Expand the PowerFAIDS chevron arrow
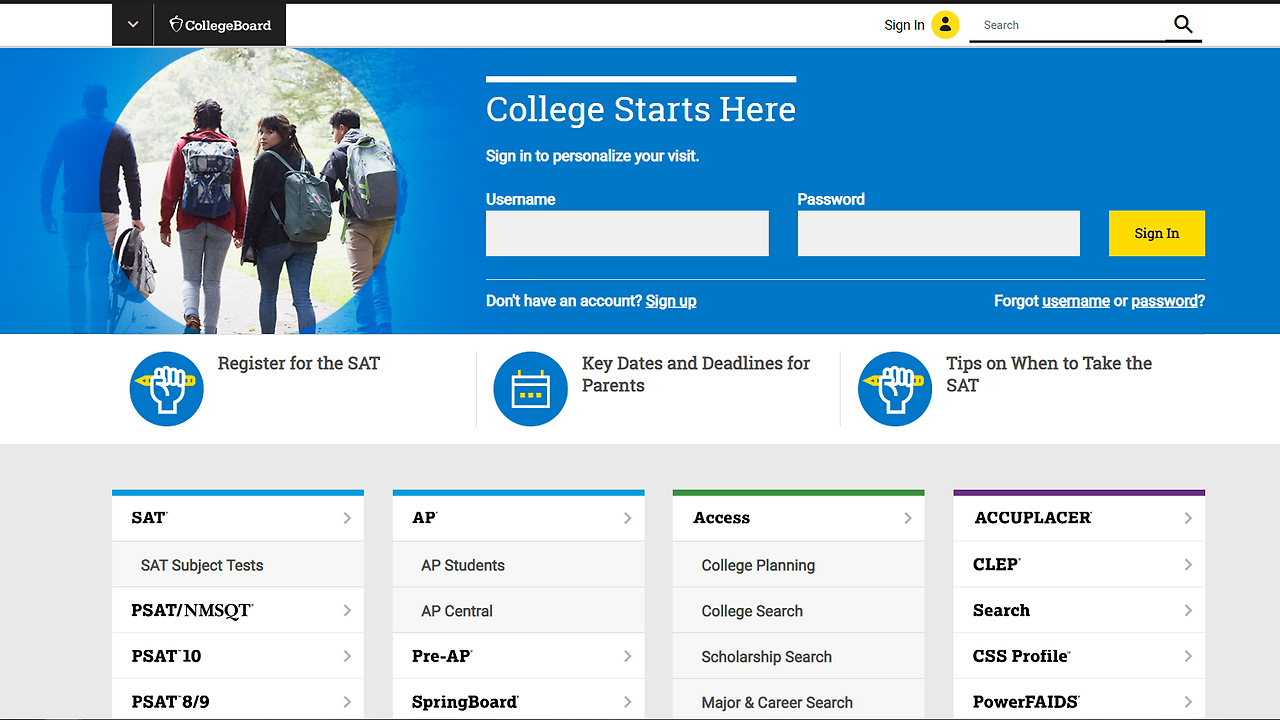The height and width of the screenshot is (720, 1280). tap(1188, 702)
